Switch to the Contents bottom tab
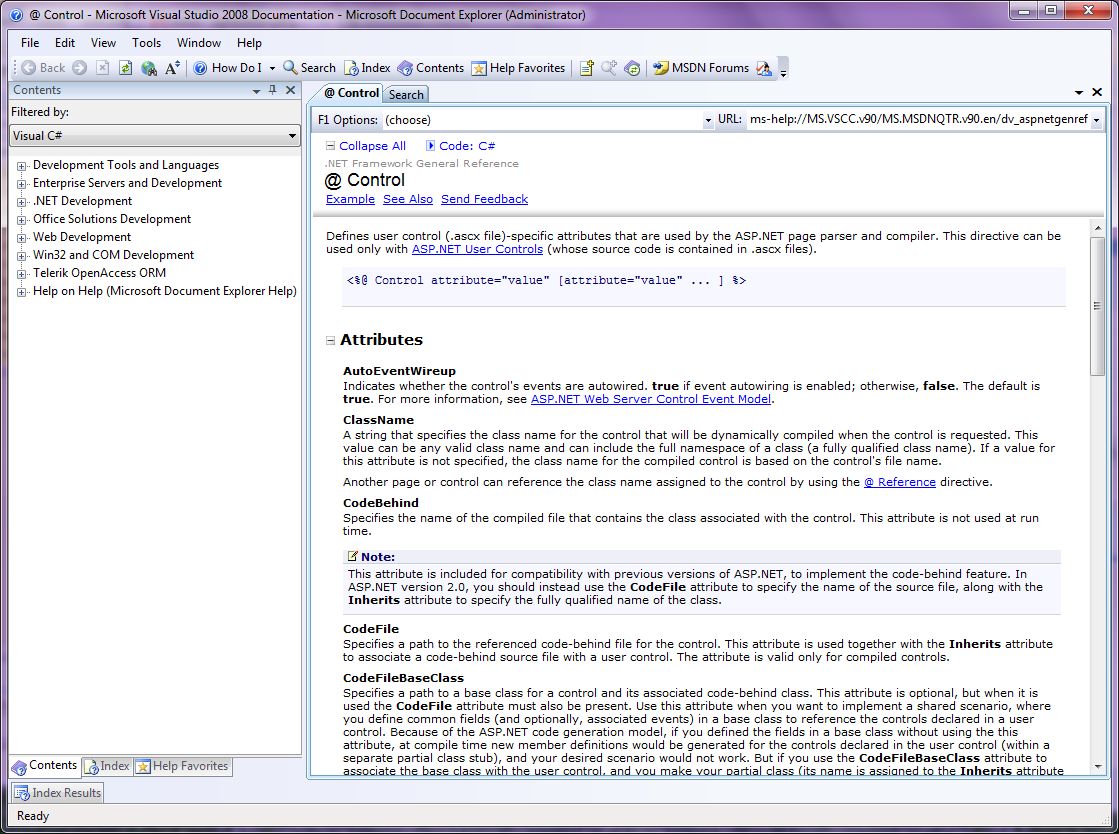The height and width of the screenshot is (834, 1119). pyautogui.click(x=44, y=766)
